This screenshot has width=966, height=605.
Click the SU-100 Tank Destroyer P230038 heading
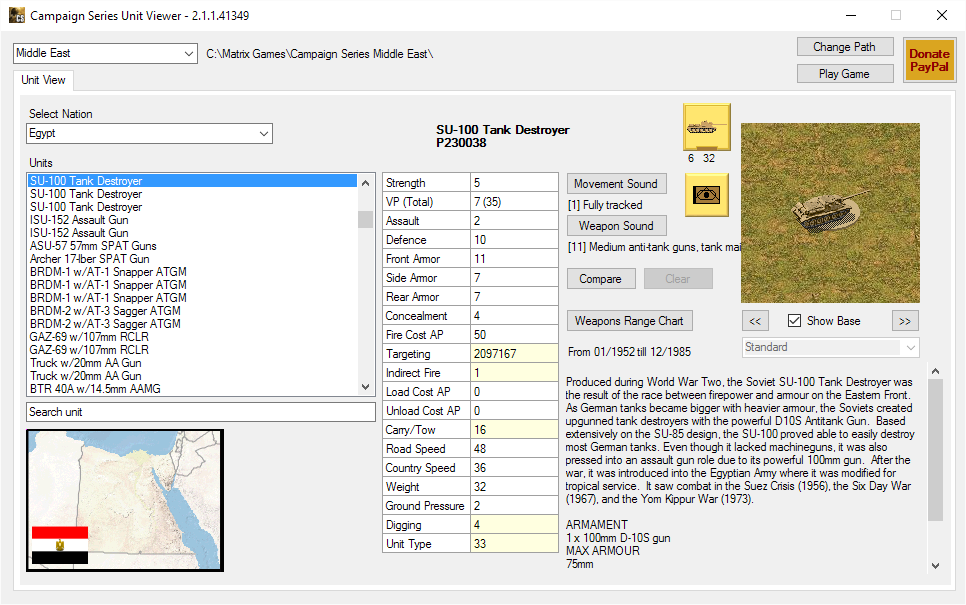(x=502, y=136)
